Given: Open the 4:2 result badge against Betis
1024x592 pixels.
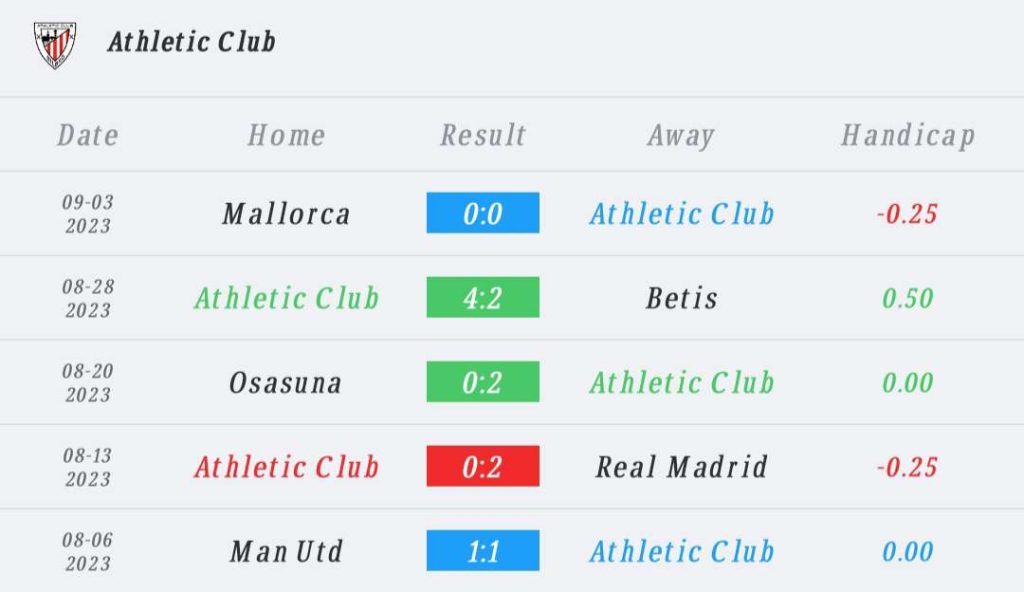Looking at the screenshot, I should tap(483, 297).
